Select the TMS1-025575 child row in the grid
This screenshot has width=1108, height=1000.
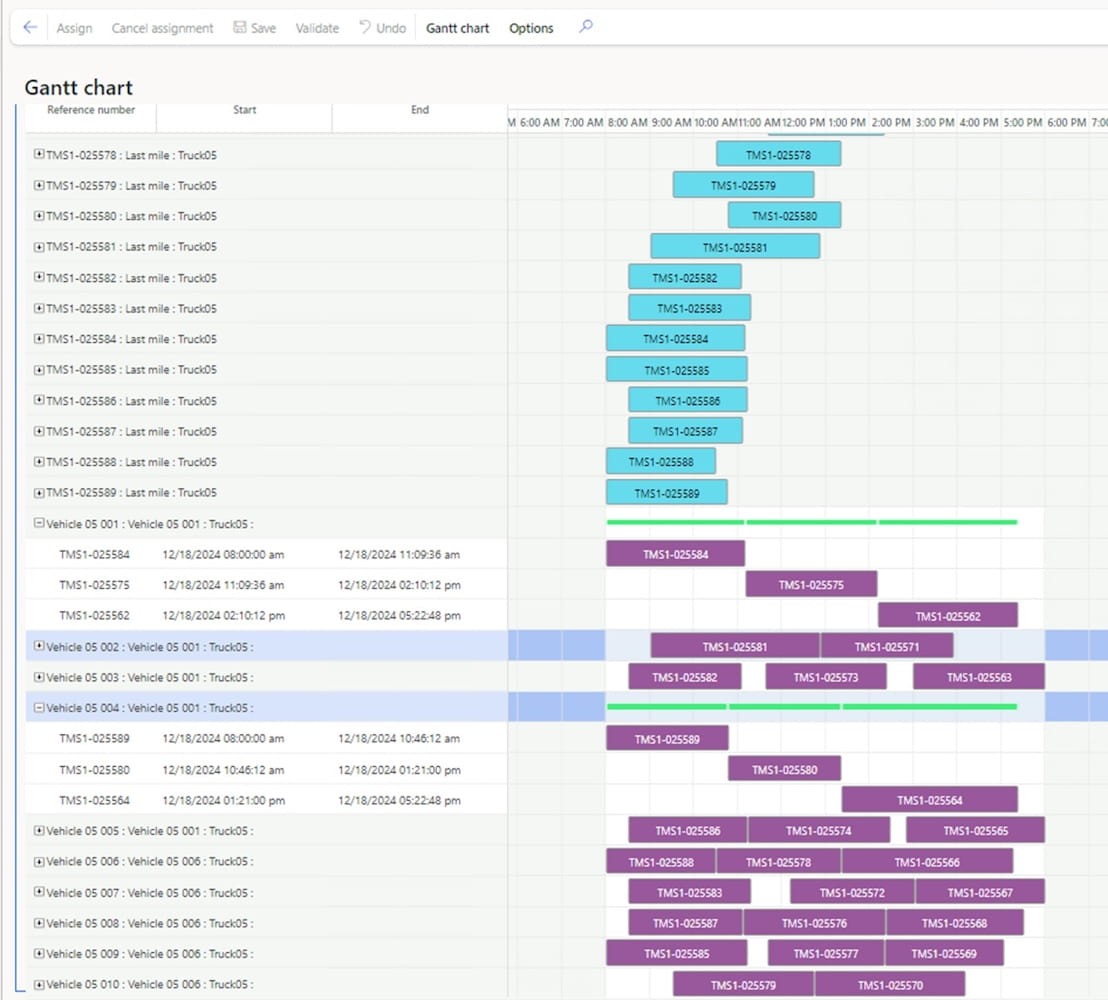[94, 585]
